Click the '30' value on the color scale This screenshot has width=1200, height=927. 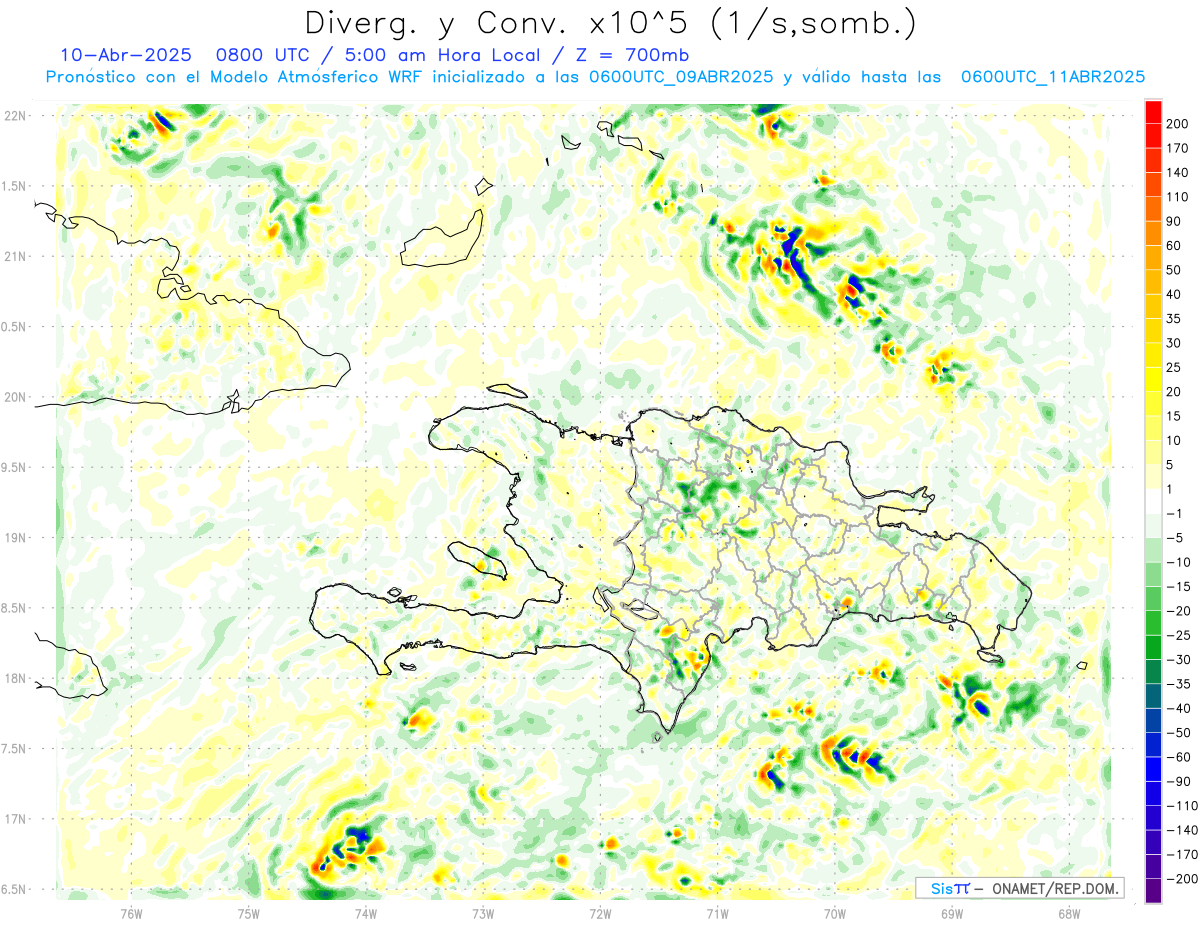pos(1173,343)
